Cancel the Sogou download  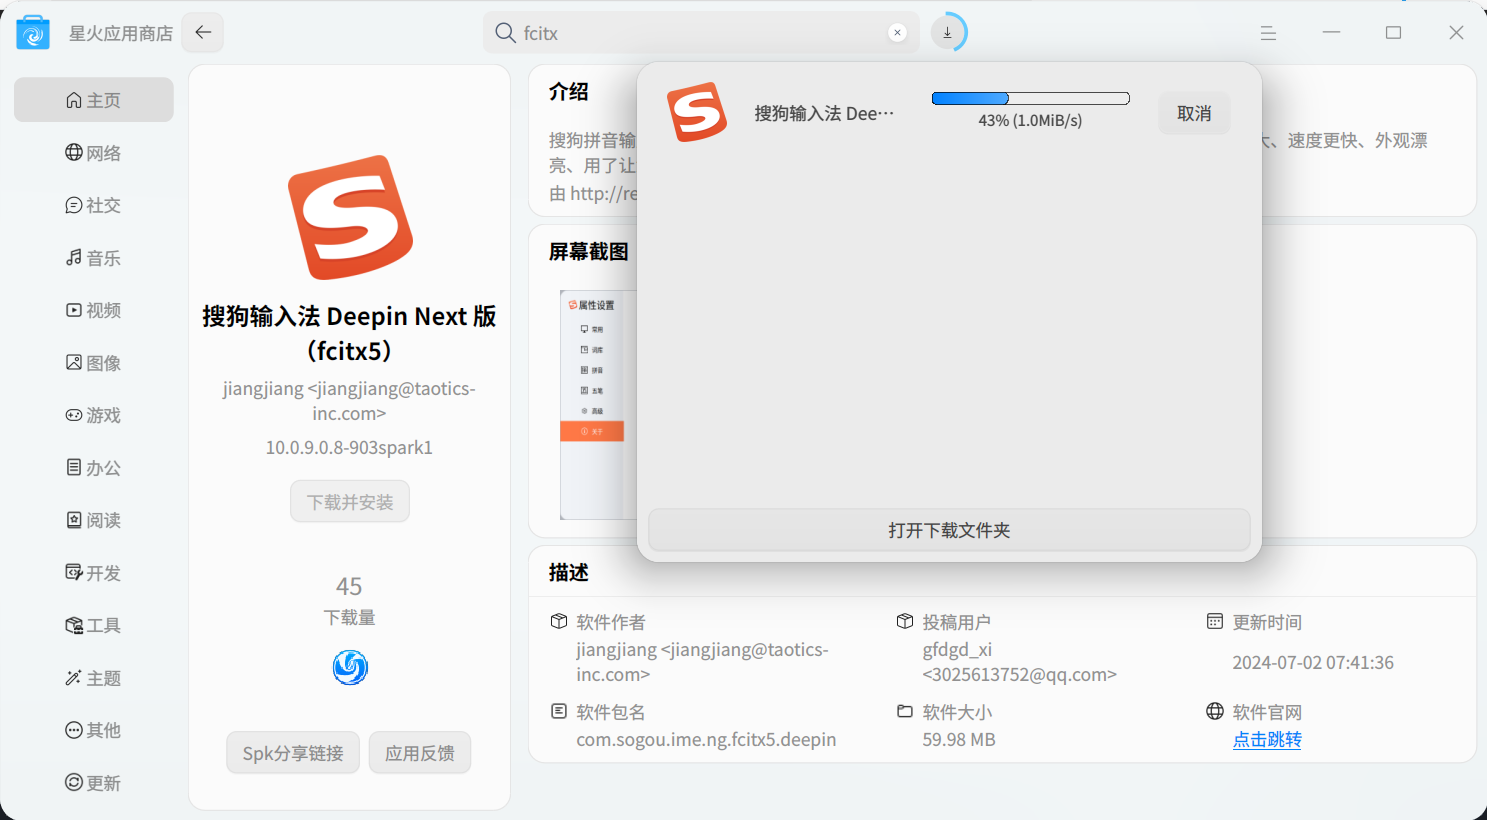click(x=1194, y=113)
